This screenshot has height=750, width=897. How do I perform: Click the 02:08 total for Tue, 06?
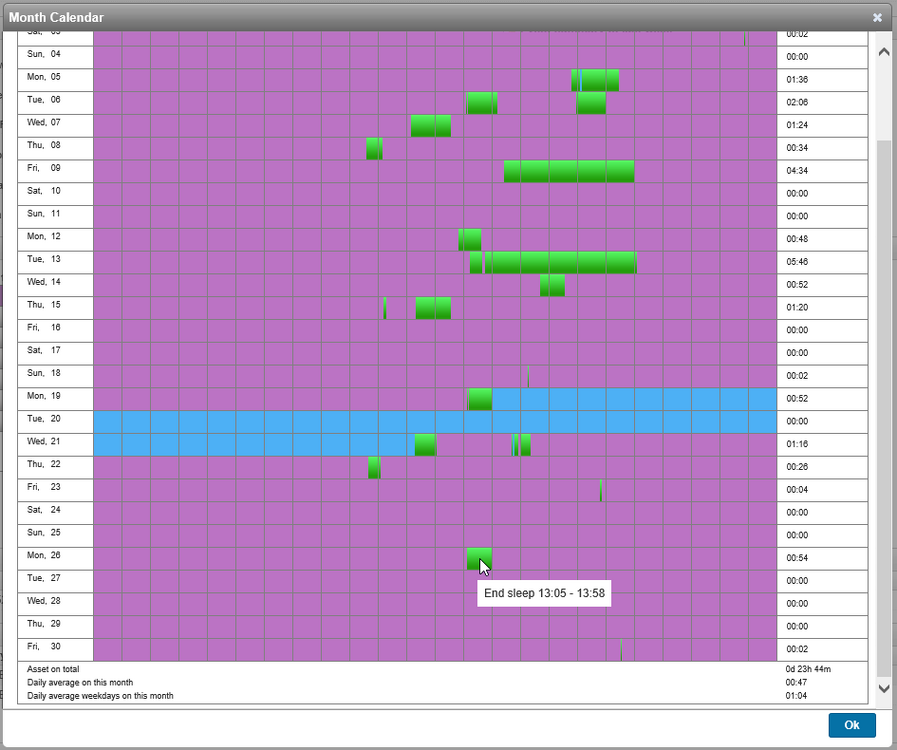point(797,102)
